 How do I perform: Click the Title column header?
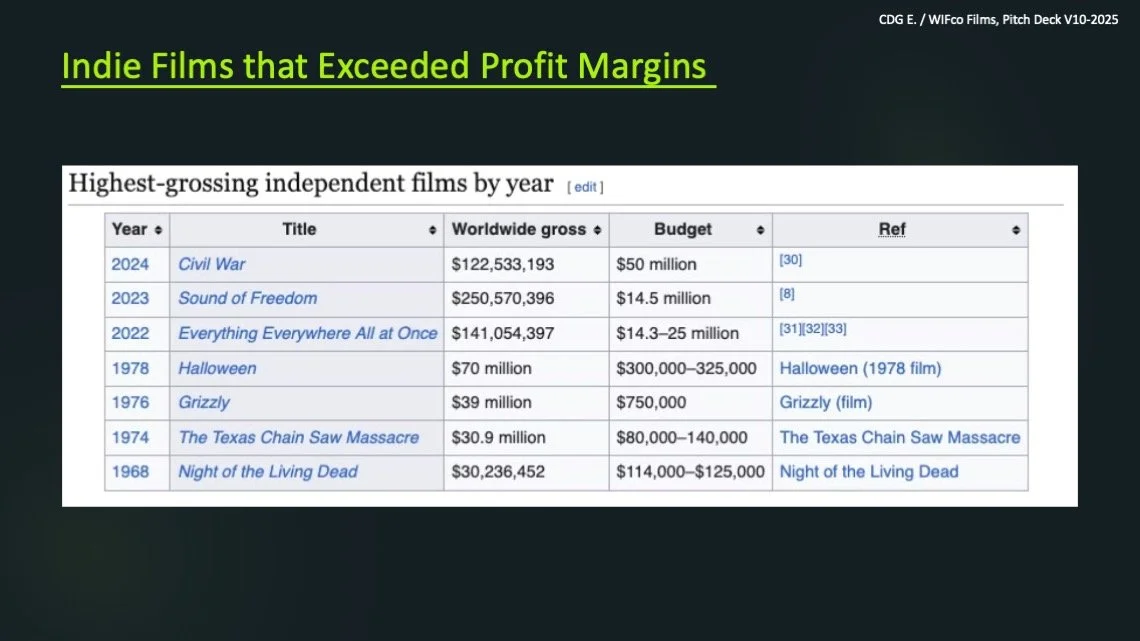tap(307, 230)
